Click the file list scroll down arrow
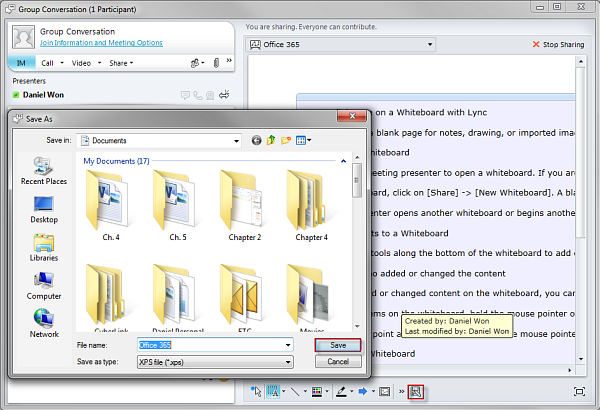Image resolution: width=600 pixels, height=410 pixels. (357, 327)
